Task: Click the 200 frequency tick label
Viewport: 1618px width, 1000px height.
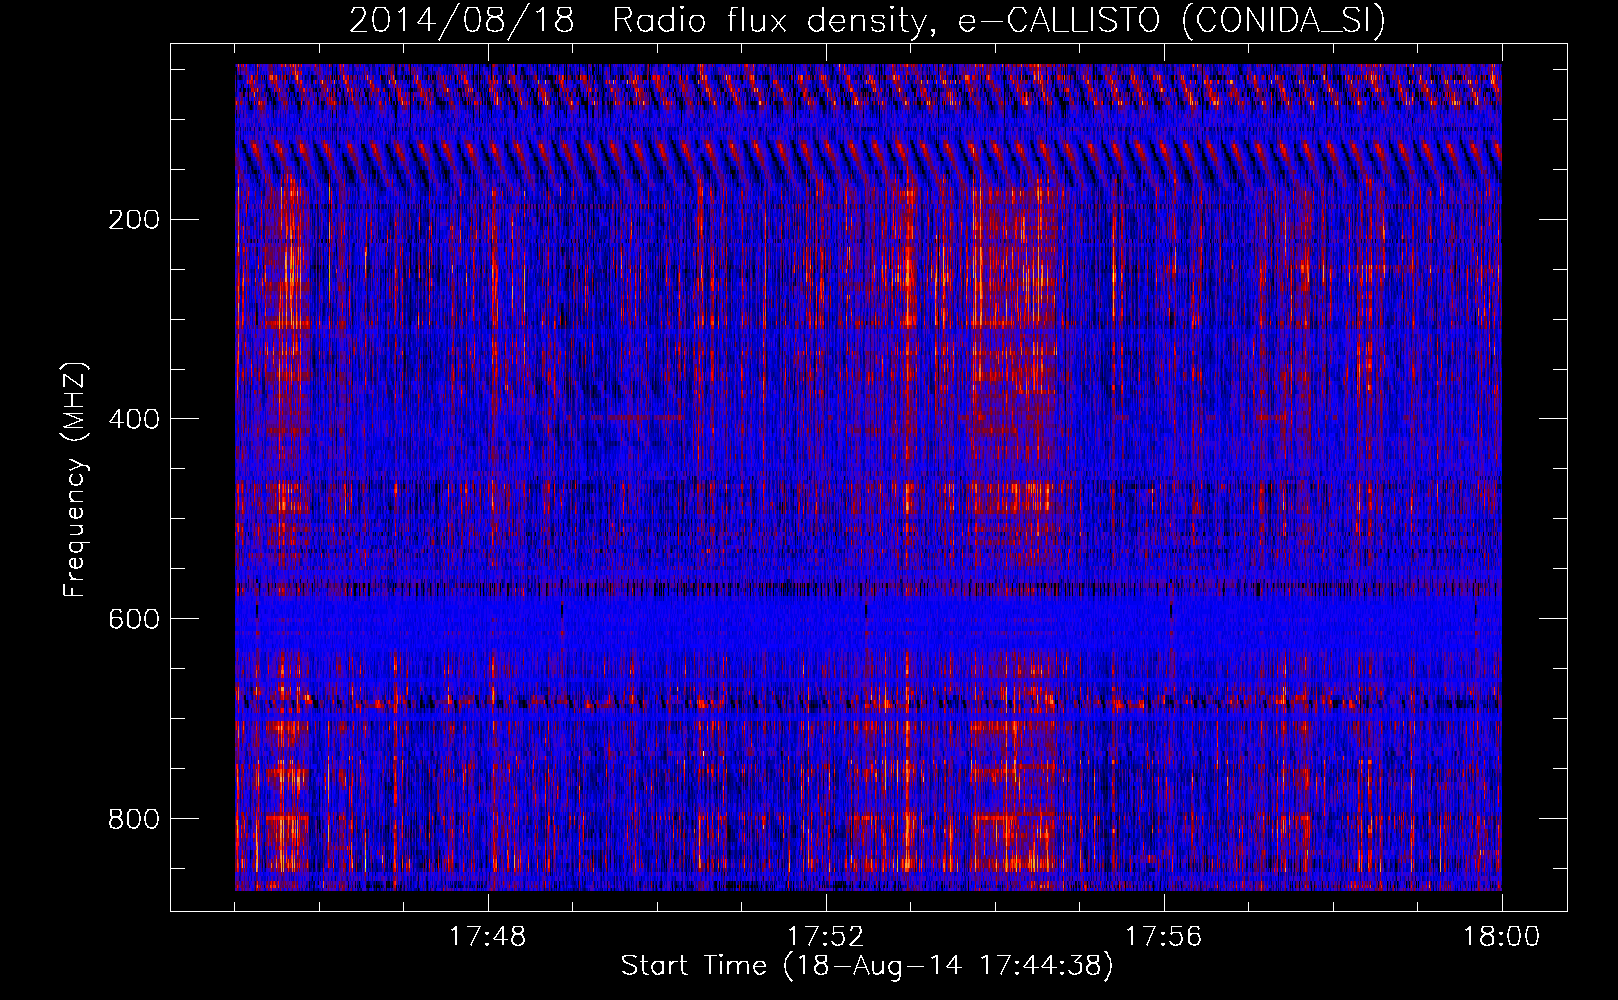Action: (x=133, y=219)
